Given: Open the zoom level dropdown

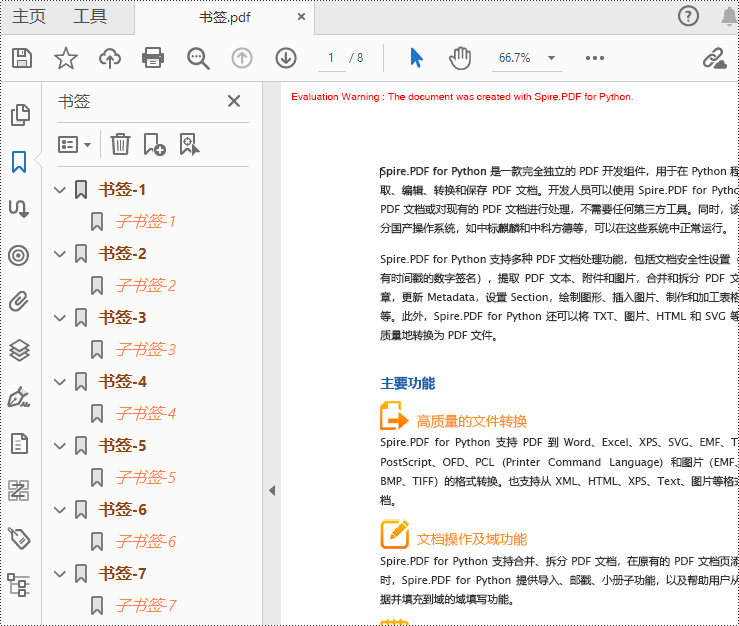Looking at the screenshot, I should (551, 58).
